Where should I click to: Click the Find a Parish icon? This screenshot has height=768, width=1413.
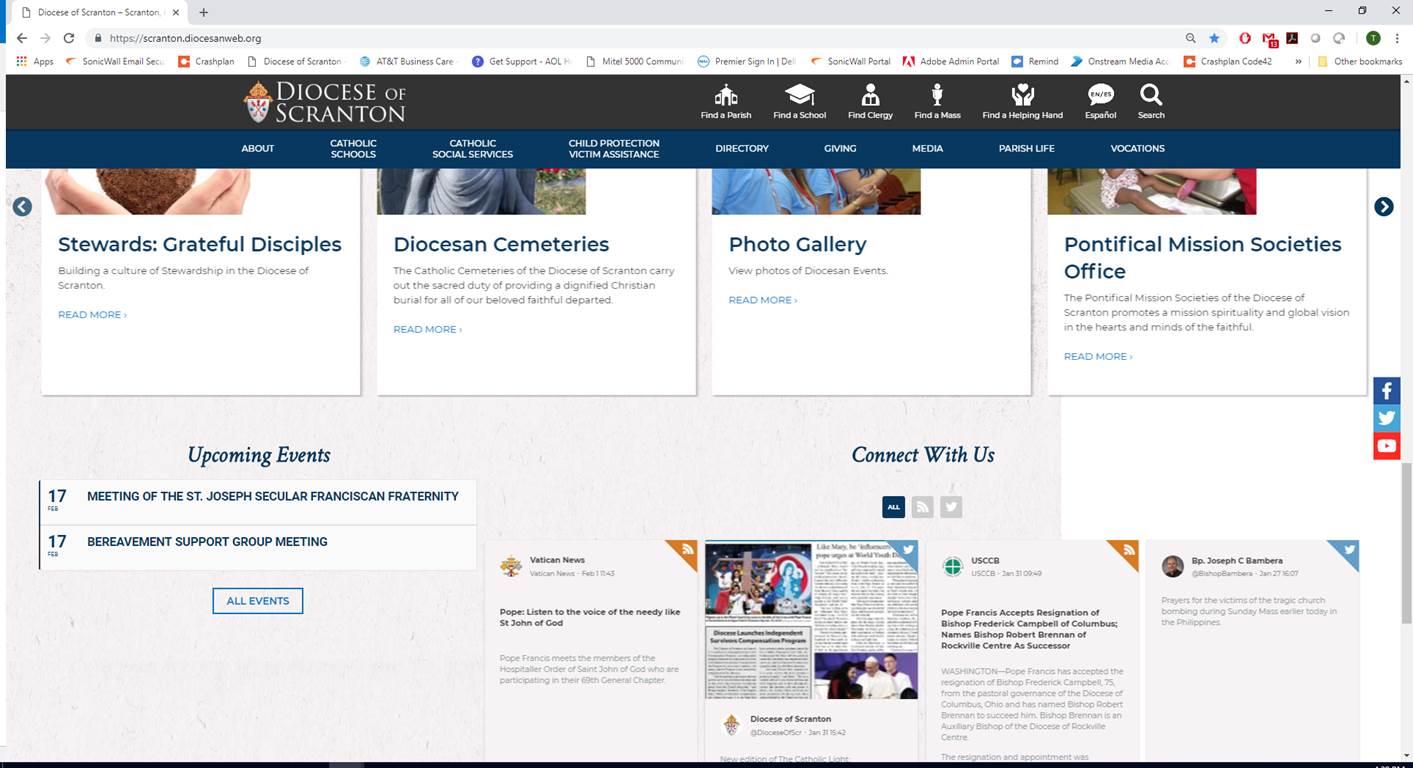click(x=726, y=96)
